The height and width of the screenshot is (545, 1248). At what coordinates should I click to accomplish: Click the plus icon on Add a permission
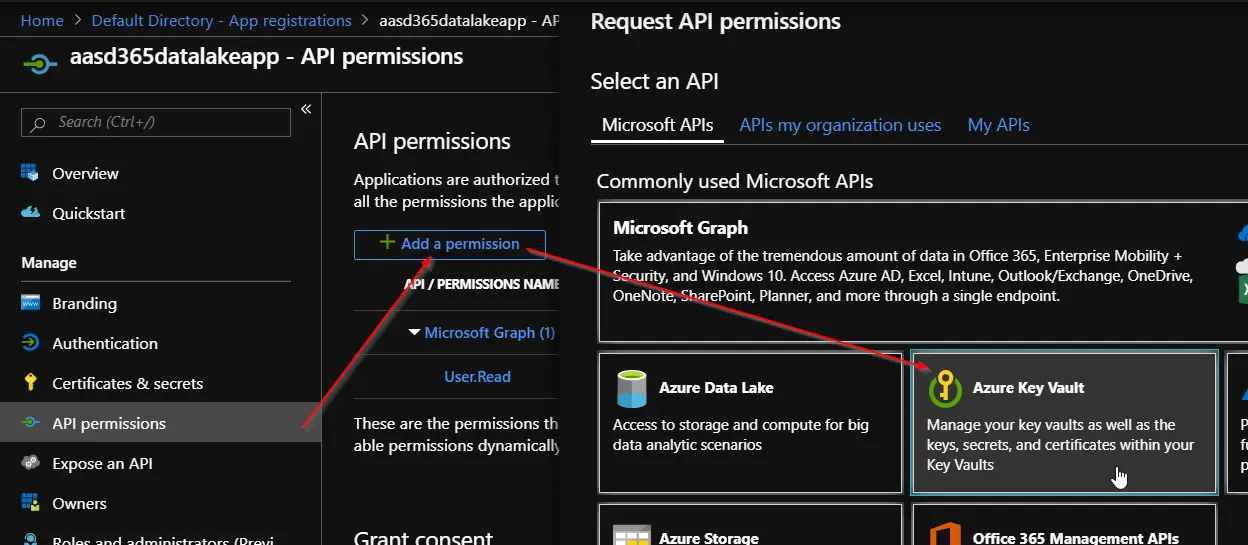point(387,243)
